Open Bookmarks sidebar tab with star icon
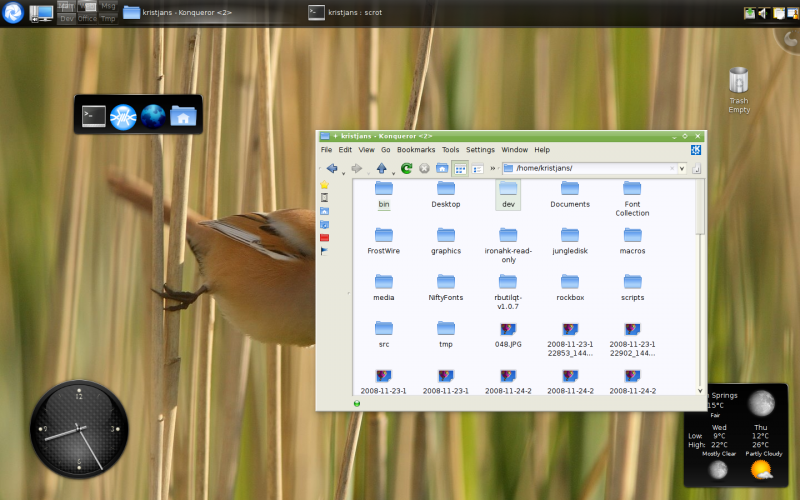The height and width of the screenshot is (500, 800). 324,185
